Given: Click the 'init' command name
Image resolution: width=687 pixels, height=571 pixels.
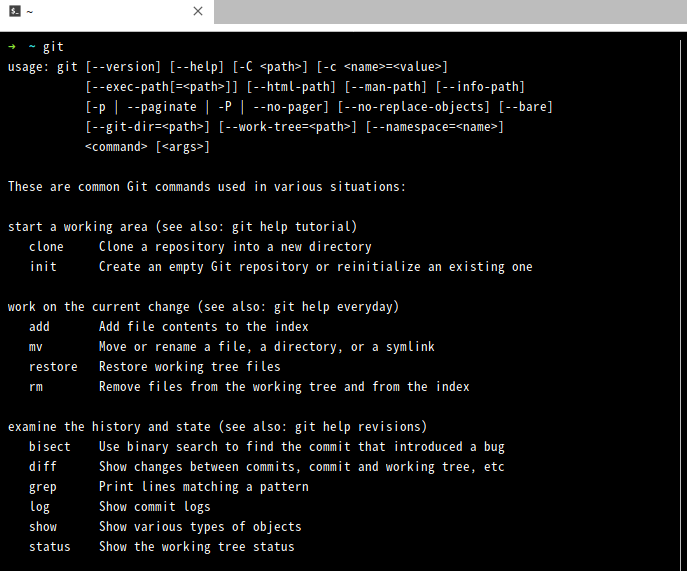Looking at the screenshot, I should 43,267.
